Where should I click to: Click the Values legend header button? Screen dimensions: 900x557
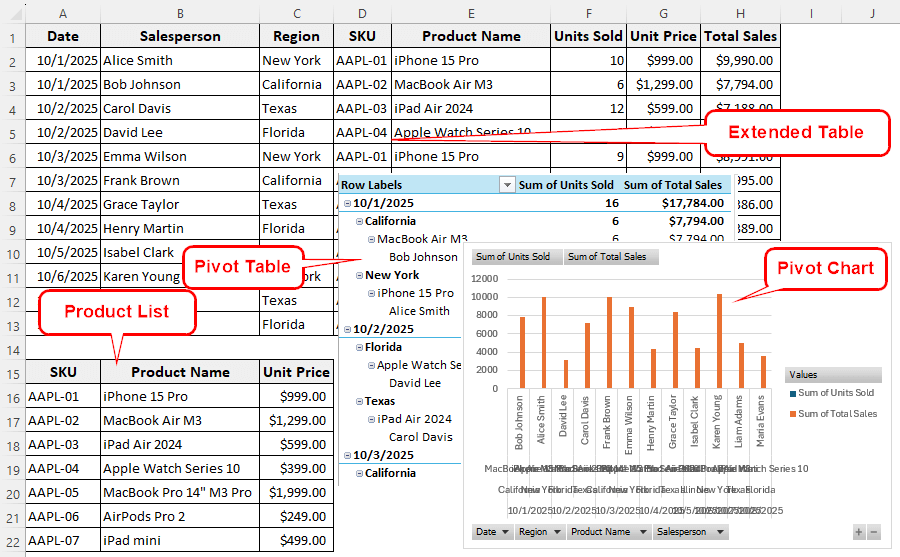(833, 375)
